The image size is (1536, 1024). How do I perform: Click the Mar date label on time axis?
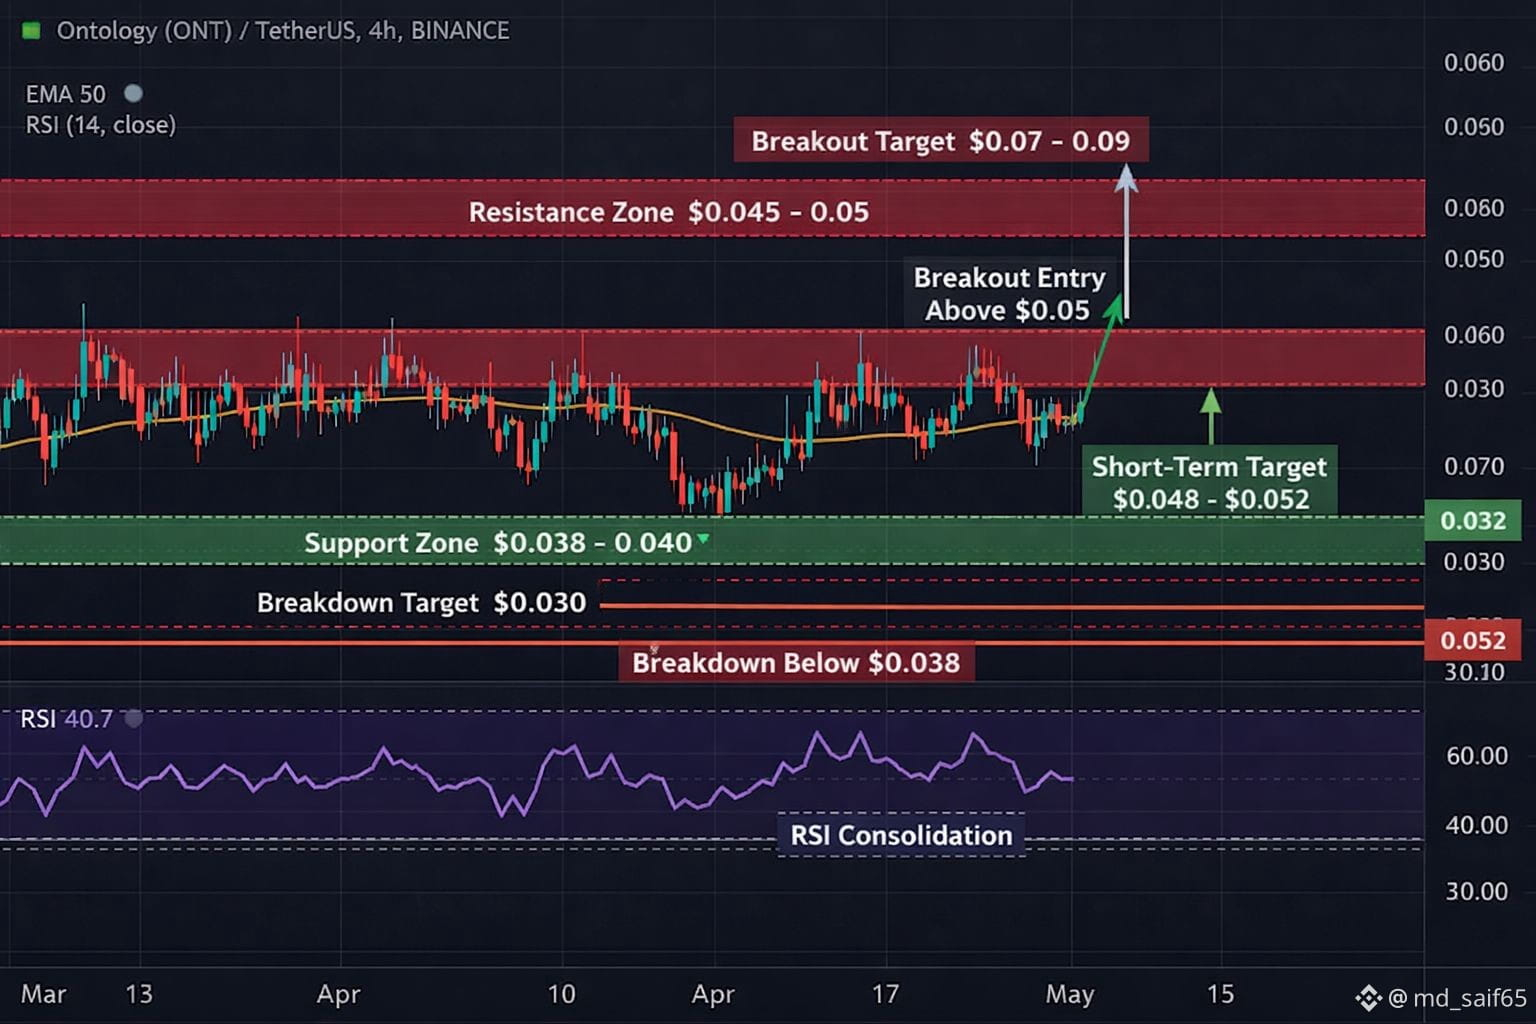coord(44,994)
